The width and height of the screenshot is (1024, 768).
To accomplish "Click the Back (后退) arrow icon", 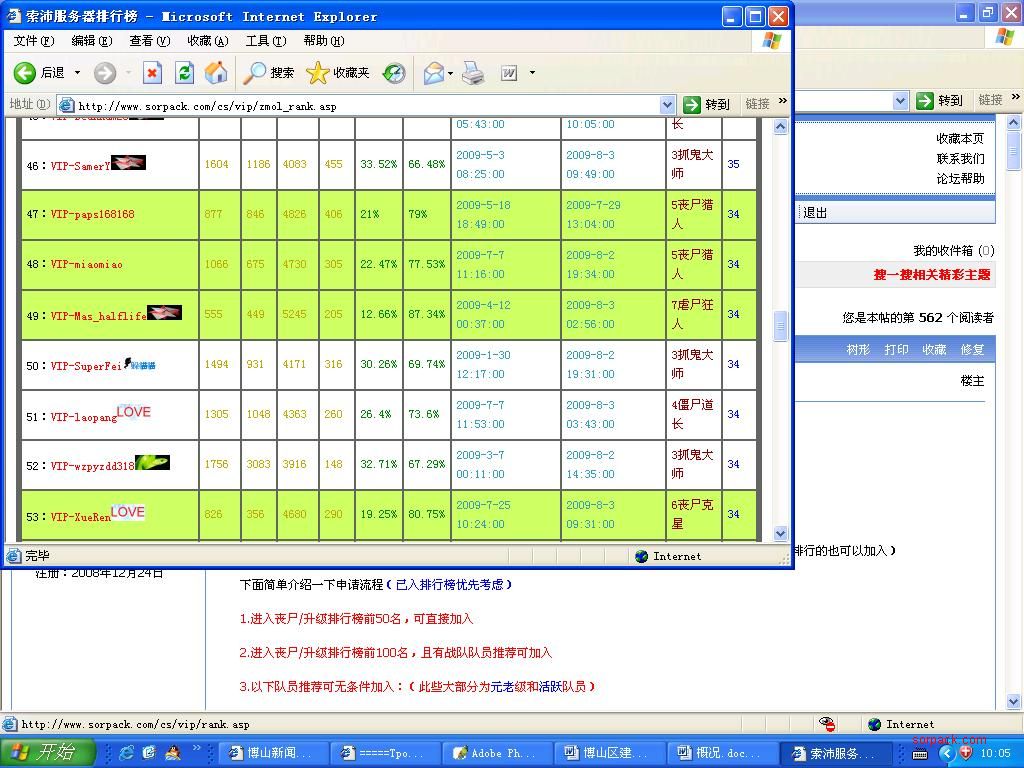I will tap(25, 73).
